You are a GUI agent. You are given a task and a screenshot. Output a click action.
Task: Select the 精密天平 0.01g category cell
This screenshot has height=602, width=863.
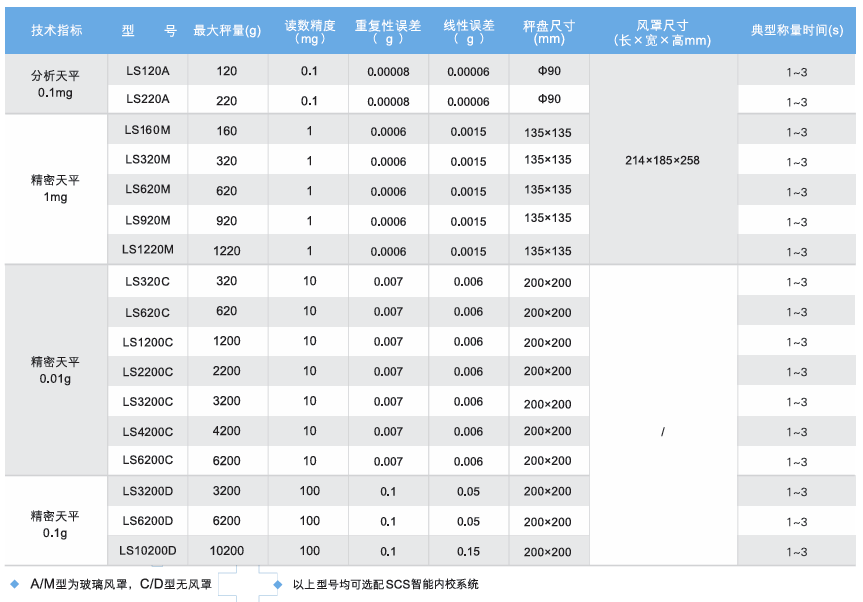pyautogui.click(x=56, y=370)
